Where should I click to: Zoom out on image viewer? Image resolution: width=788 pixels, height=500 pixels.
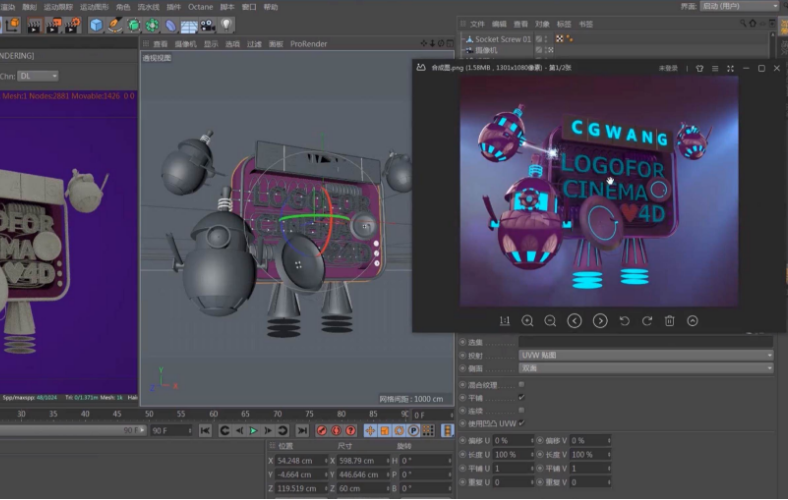tap(550, 321)
